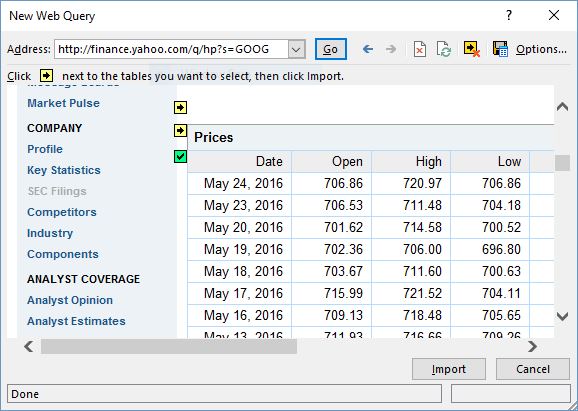Select the yellow arrow beside Prices heading
The image size is (578, 411).
[x=180, y=130]
